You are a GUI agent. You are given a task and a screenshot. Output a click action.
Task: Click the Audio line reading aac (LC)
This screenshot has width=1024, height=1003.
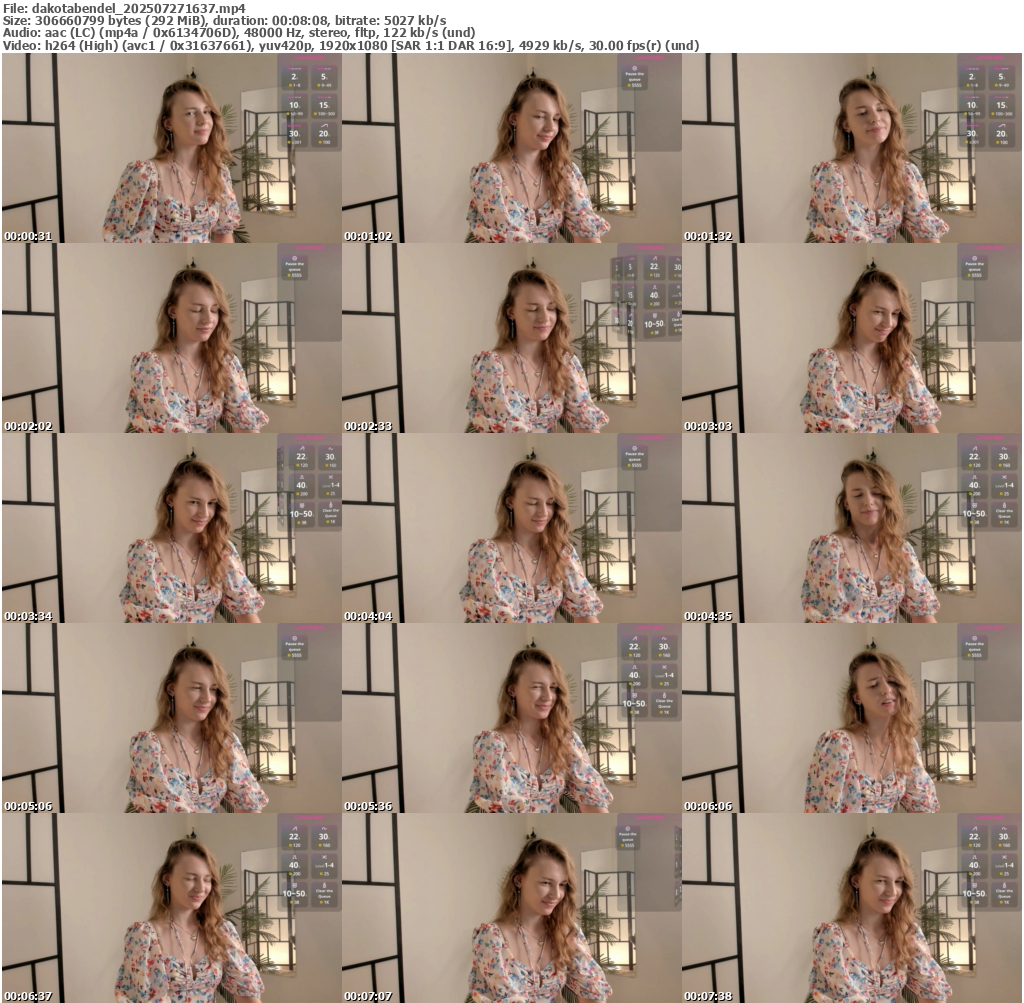click(239, 33)
